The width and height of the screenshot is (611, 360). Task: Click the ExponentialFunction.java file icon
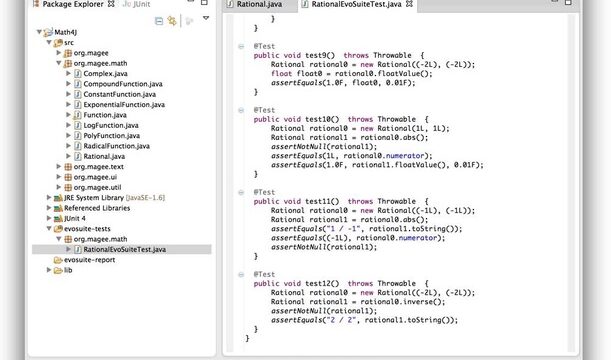click(x=78, y=104)
